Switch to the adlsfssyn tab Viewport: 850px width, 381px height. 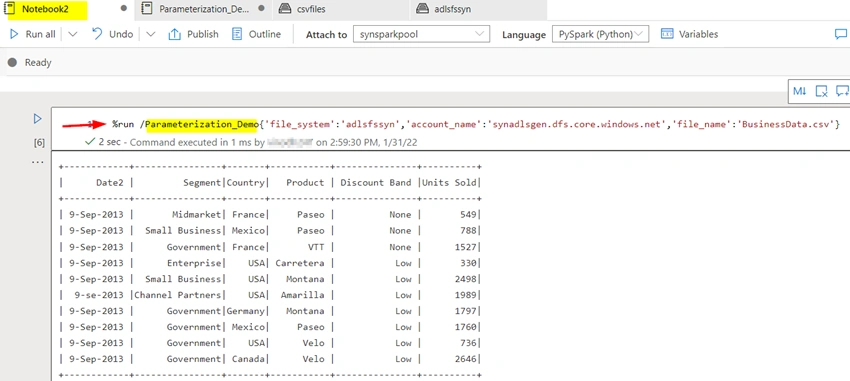(x=452, y=9)
